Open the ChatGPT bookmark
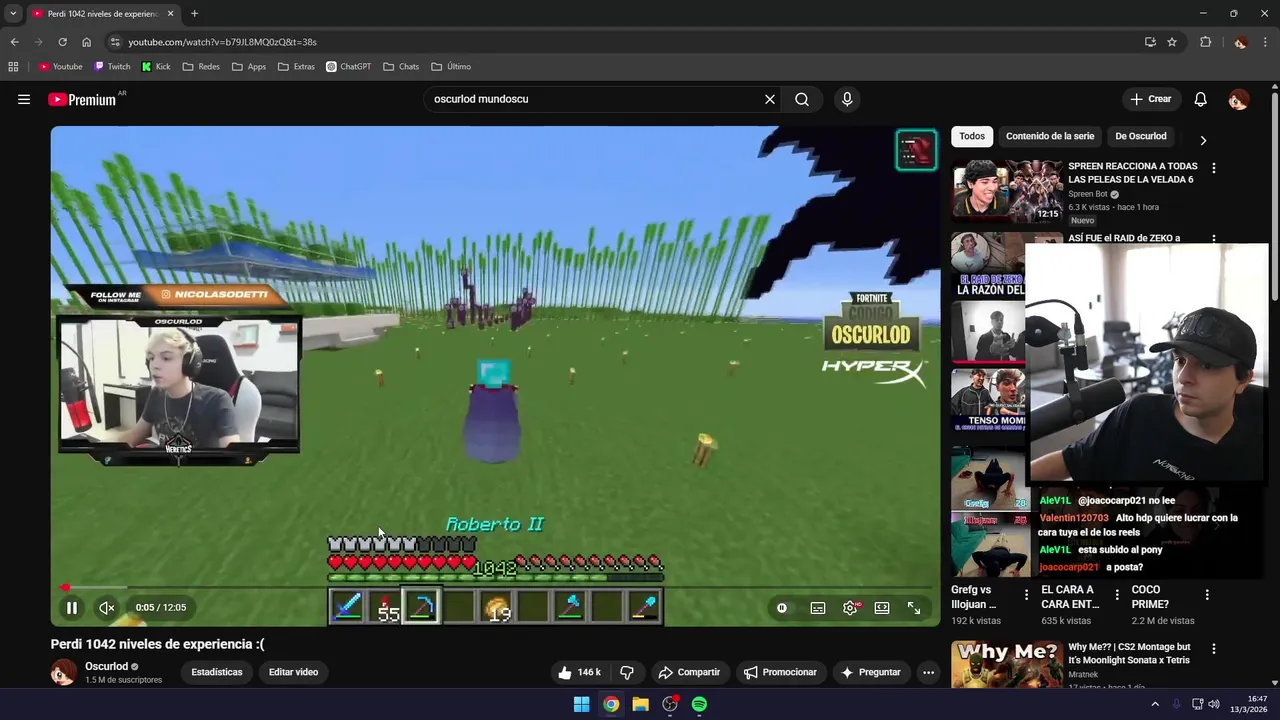 (348, 67)
